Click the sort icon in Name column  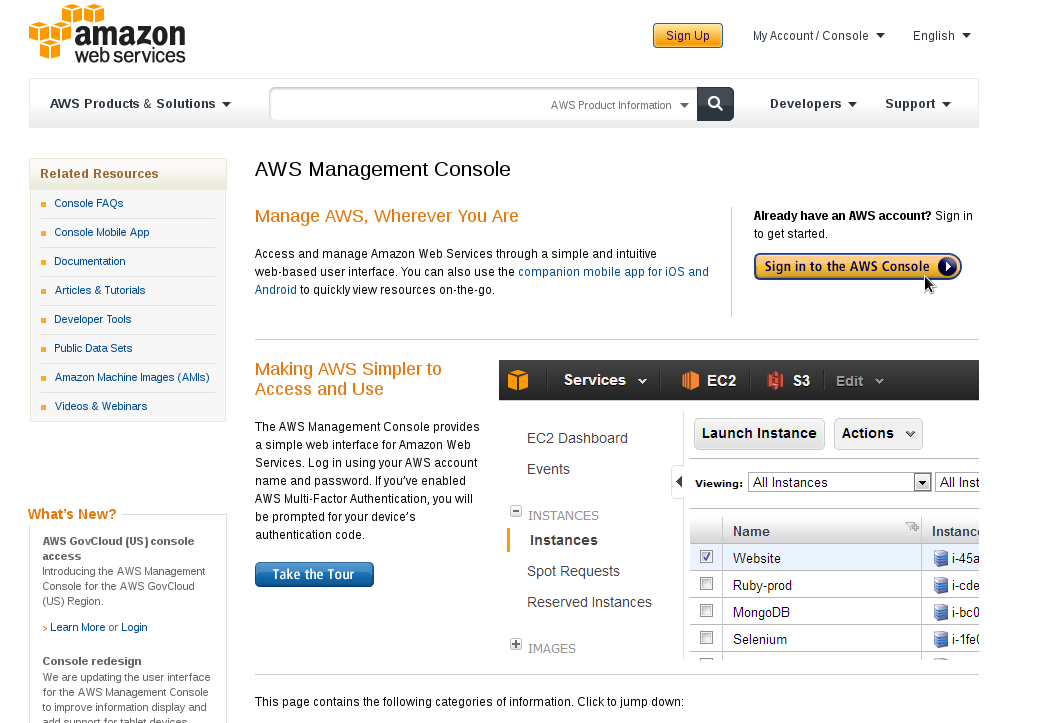pyautogui.click(x=911, y=527)
